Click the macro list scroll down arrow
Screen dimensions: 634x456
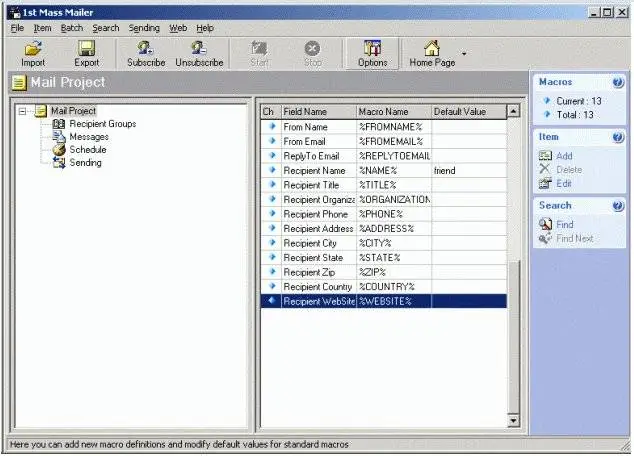tap(513, 421)
